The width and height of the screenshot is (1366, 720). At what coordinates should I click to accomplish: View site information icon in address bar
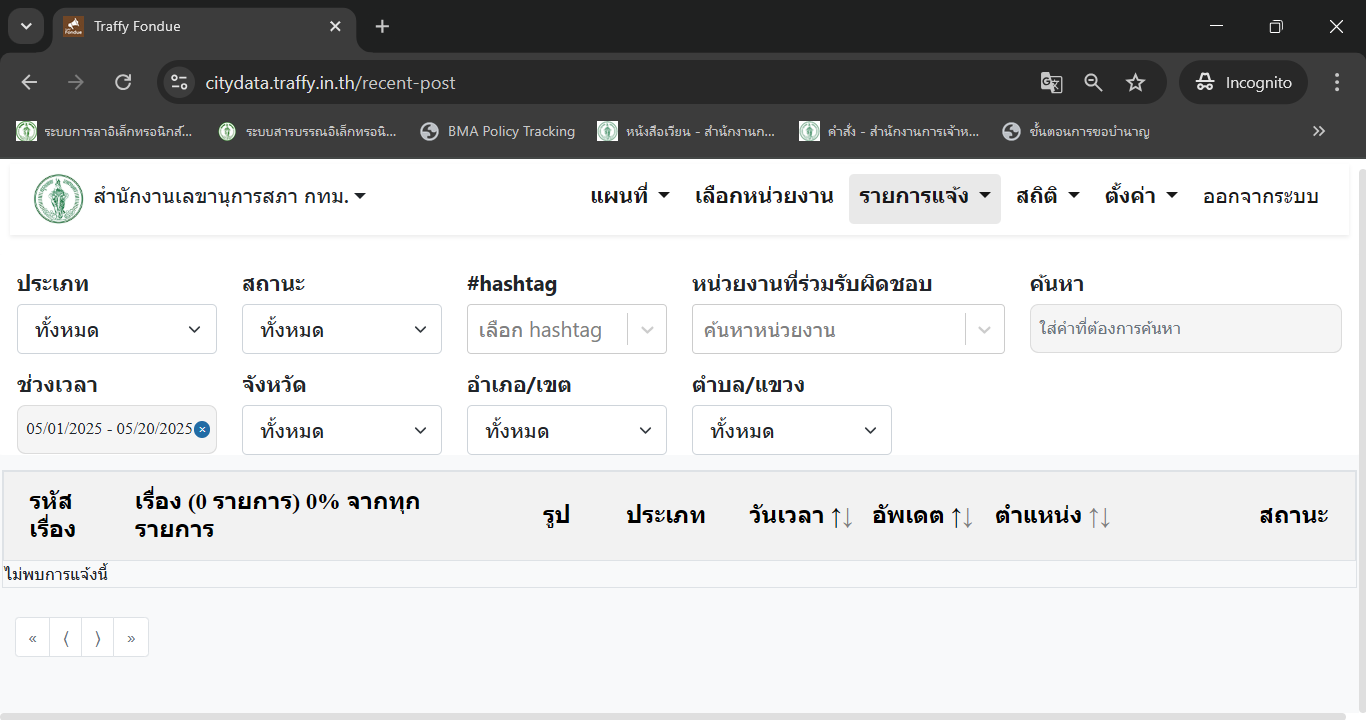coord(179,83)
